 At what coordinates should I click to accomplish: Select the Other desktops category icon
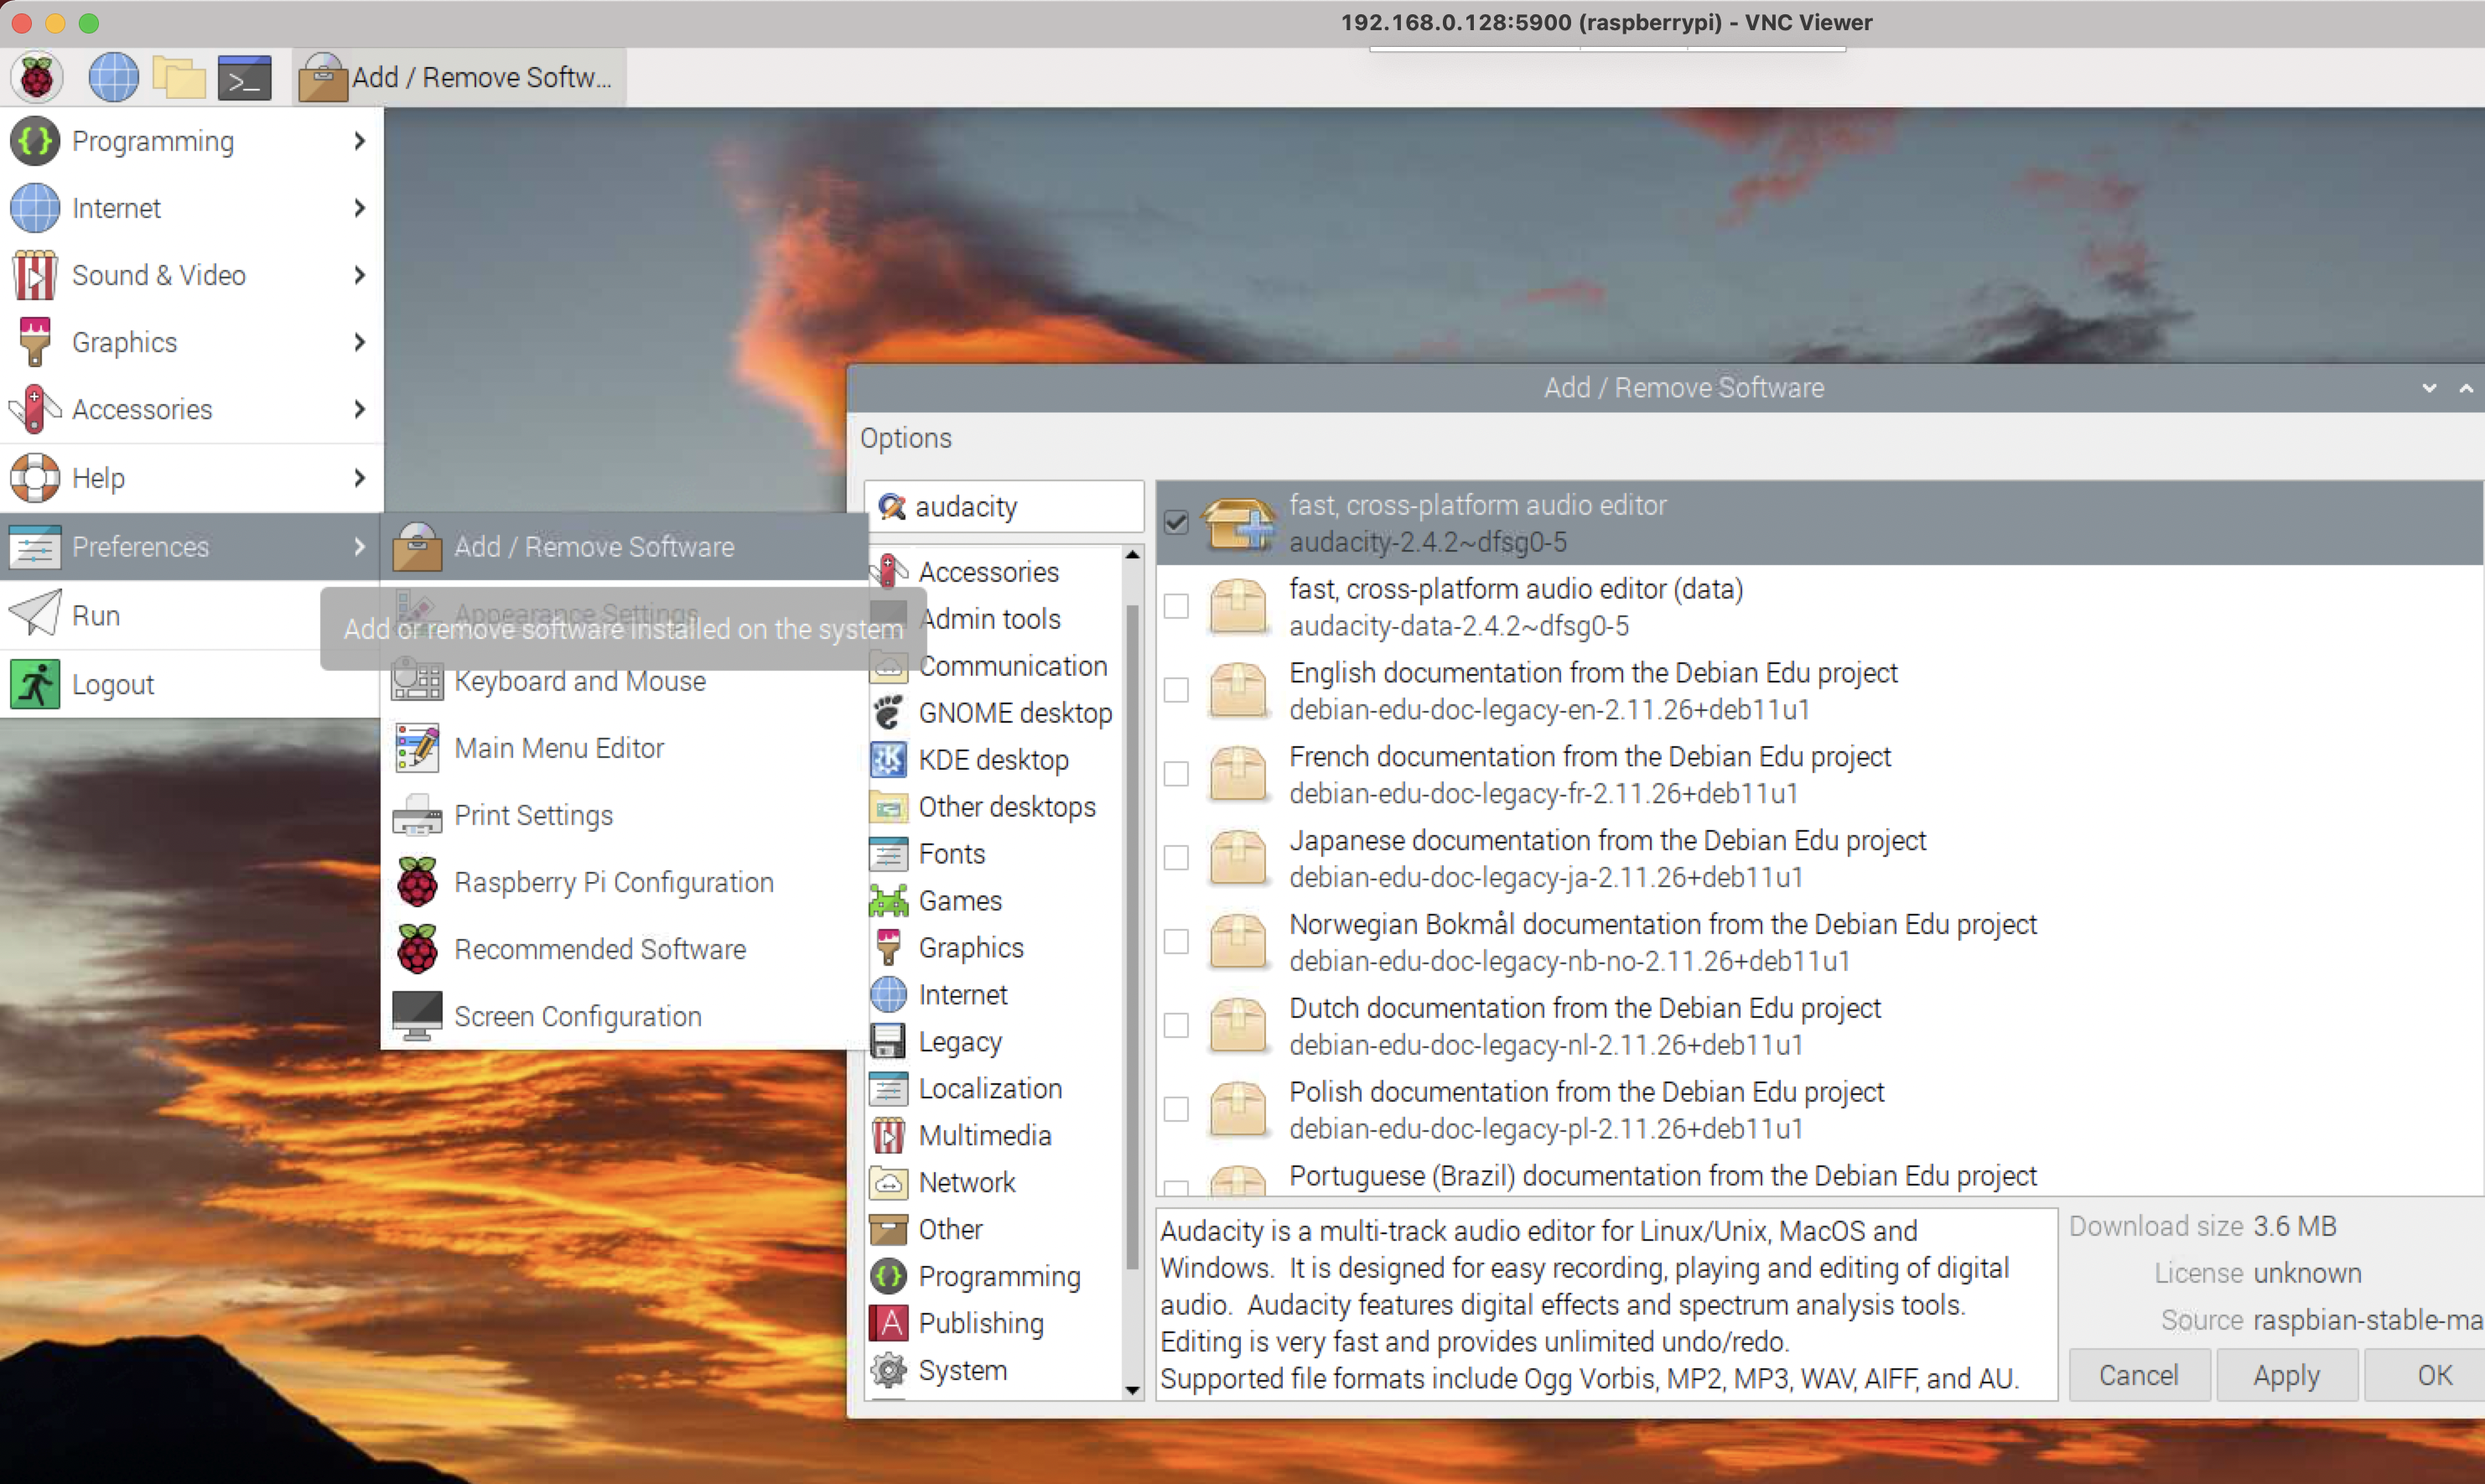pyautogui.click(x=888, y=807)
